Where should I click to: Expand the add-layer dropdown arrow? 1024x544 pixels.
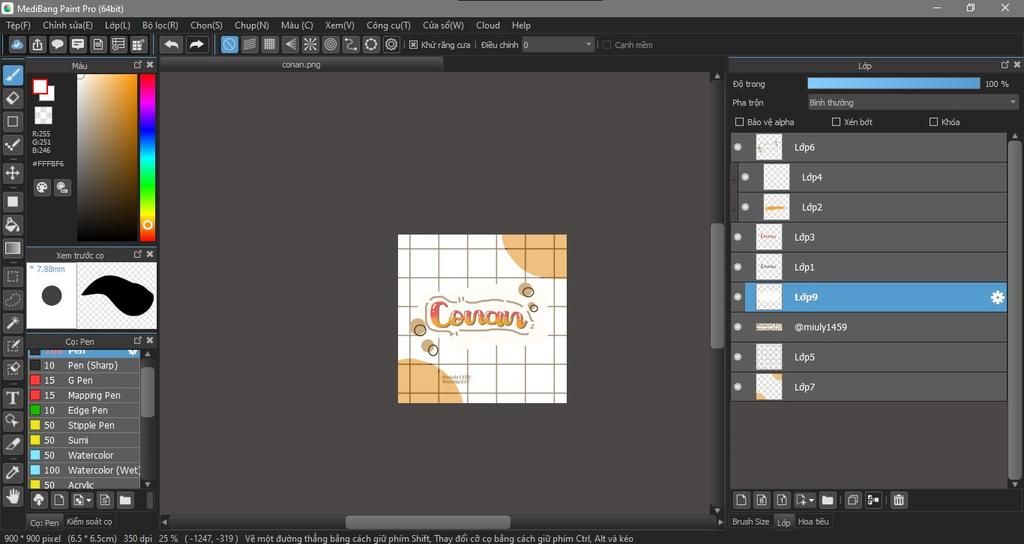click(811, 500)
